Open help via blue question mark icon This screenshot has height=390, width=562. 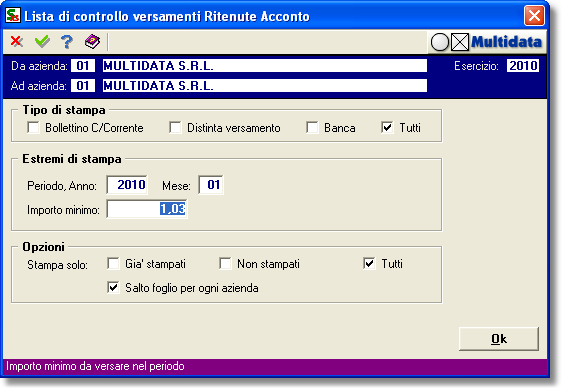[x=67, y=42]
